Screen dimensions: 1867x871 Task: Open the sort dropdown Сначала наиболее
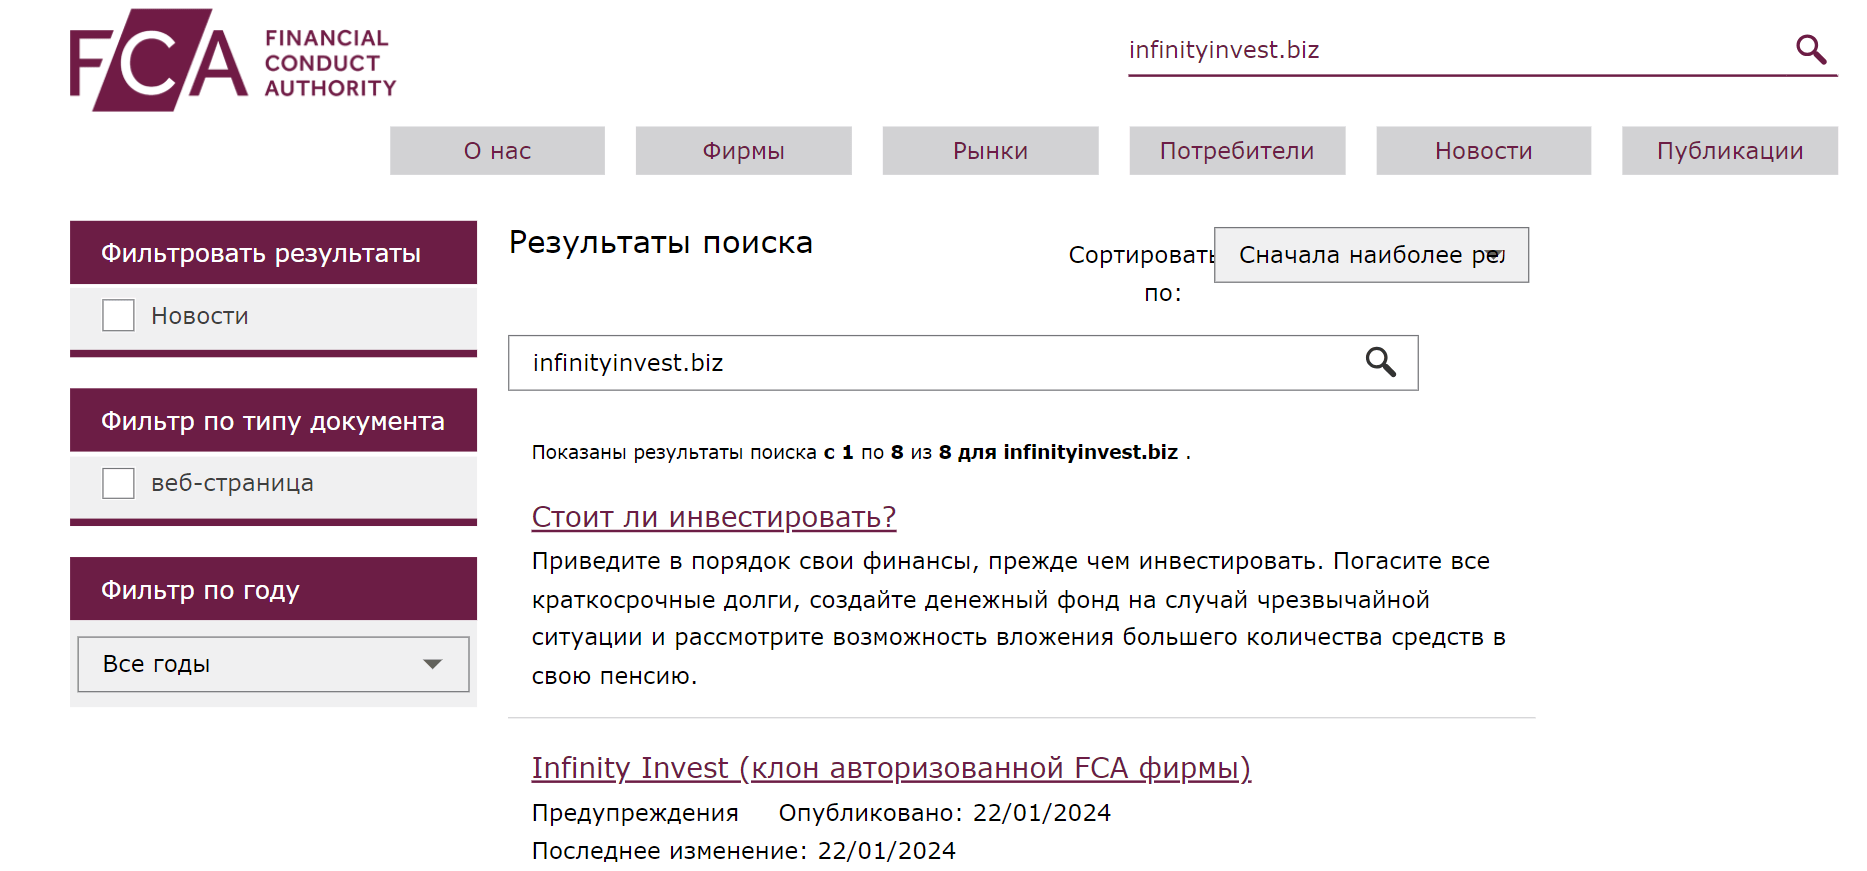click(x=1371, y=255)
